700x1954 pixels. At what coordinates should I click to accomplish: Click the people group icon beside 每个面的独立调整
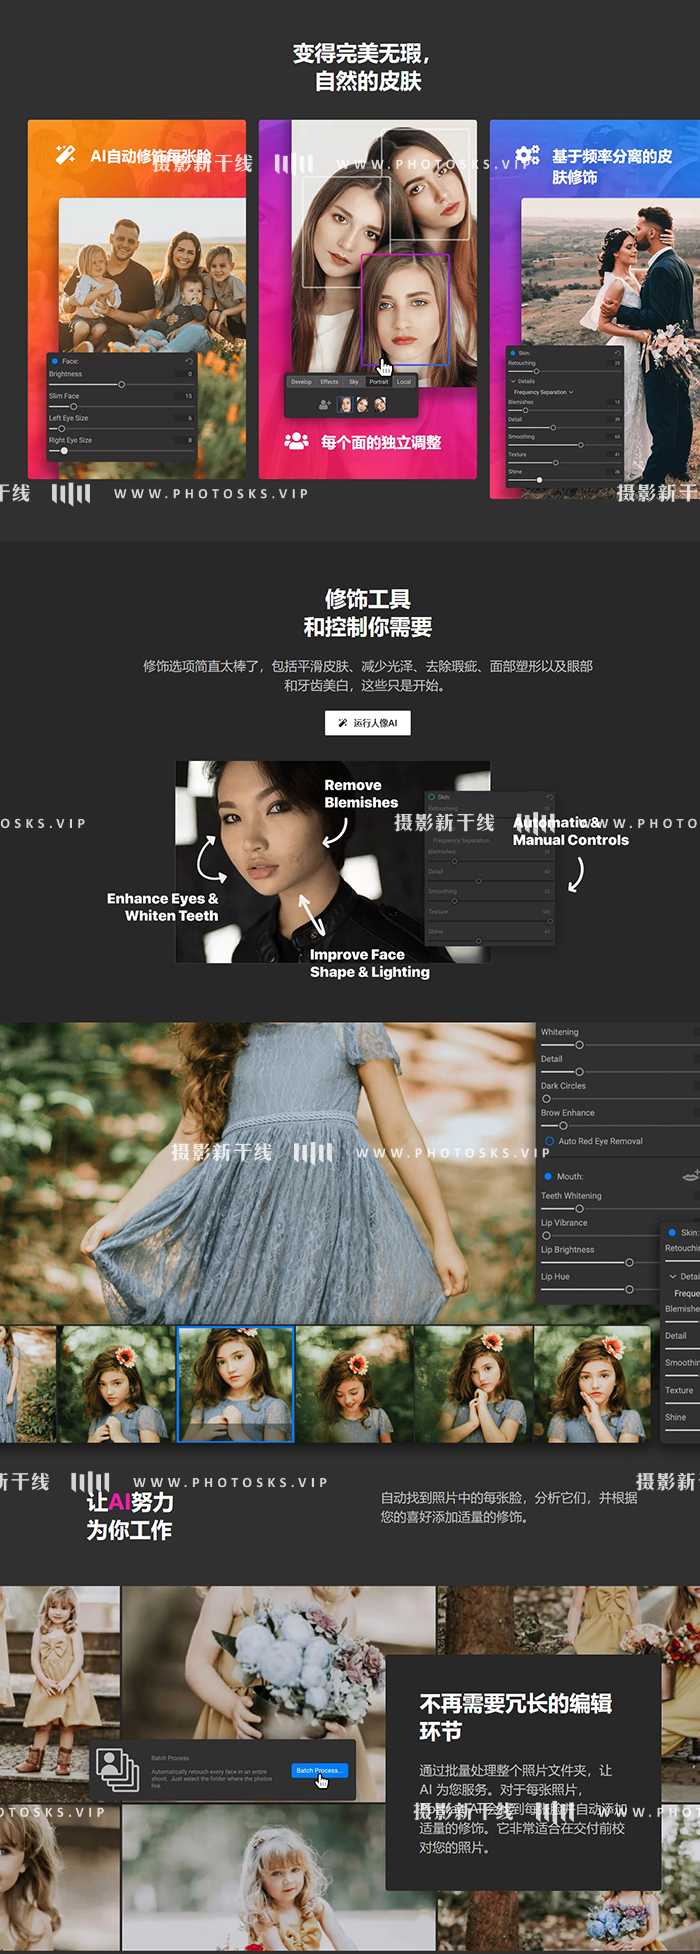click(297, 441)
